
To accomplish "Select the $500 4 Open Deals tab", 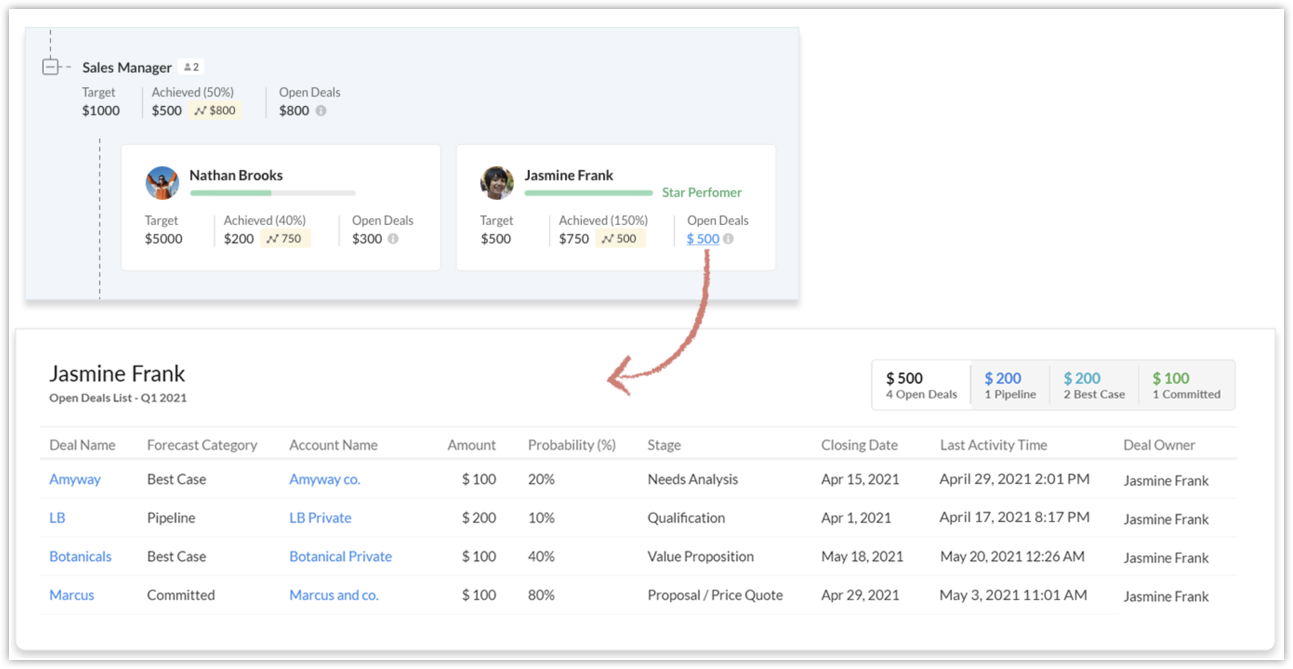I will pyautogui.click(x=920, y=385).
